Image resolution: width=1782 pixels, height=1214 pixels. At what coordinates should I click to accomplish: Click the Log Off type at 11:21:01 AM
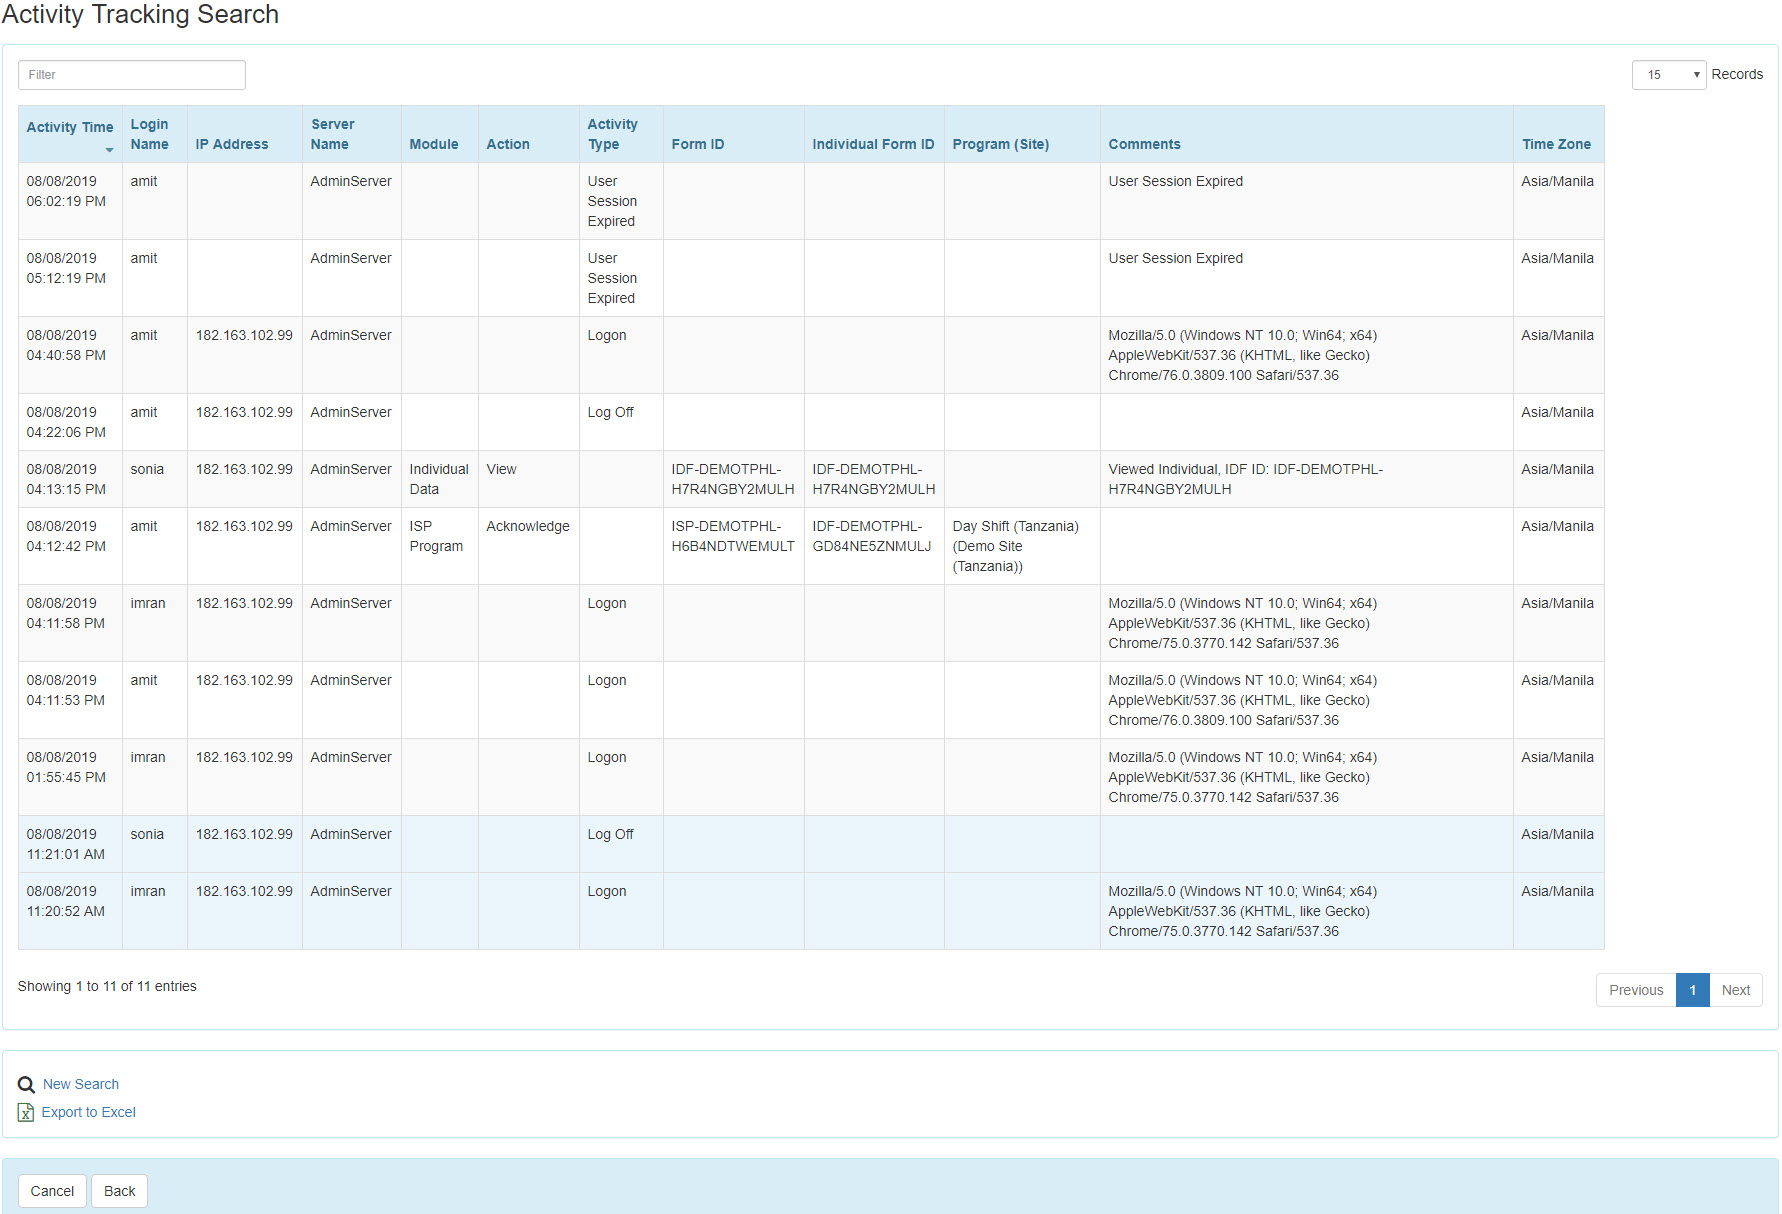(610, 834)
